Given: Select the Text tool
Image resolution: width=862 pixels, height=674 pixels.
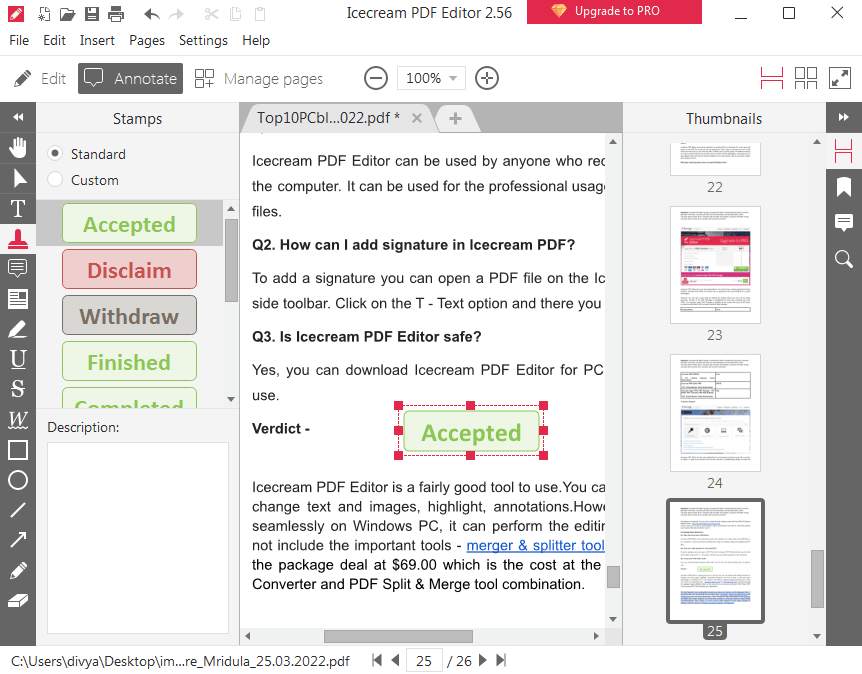Looking at the screenshot, I should point(18,208).
